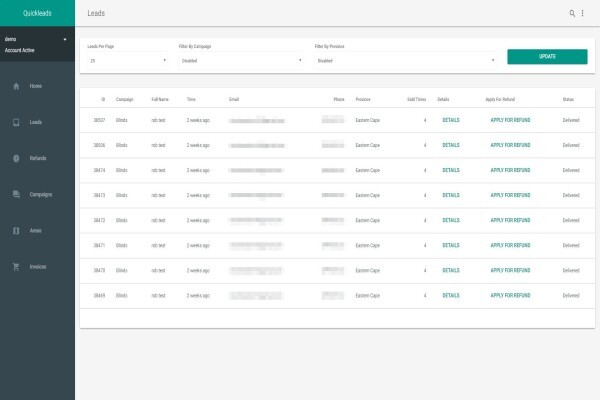Click Delivered status of lead 38473
600x400 pixels.
pos(571,195)
